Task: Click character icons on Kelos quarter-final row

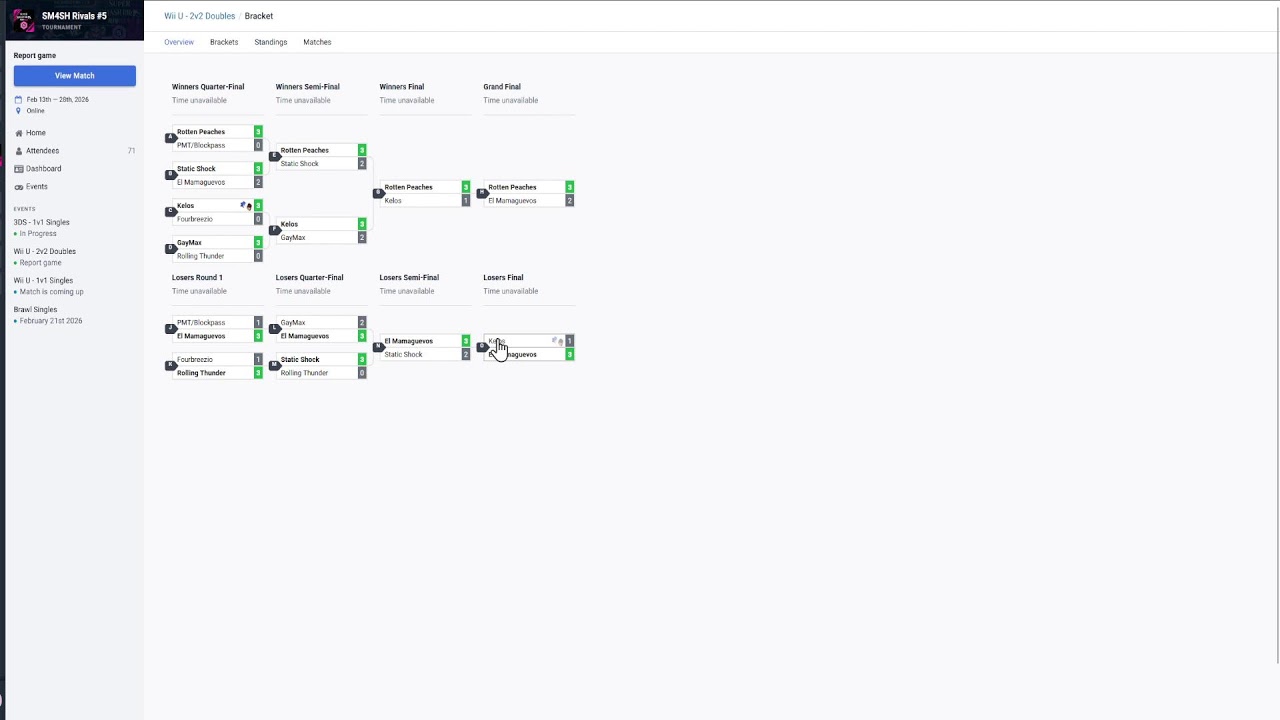Action: [x=246, y=206]
